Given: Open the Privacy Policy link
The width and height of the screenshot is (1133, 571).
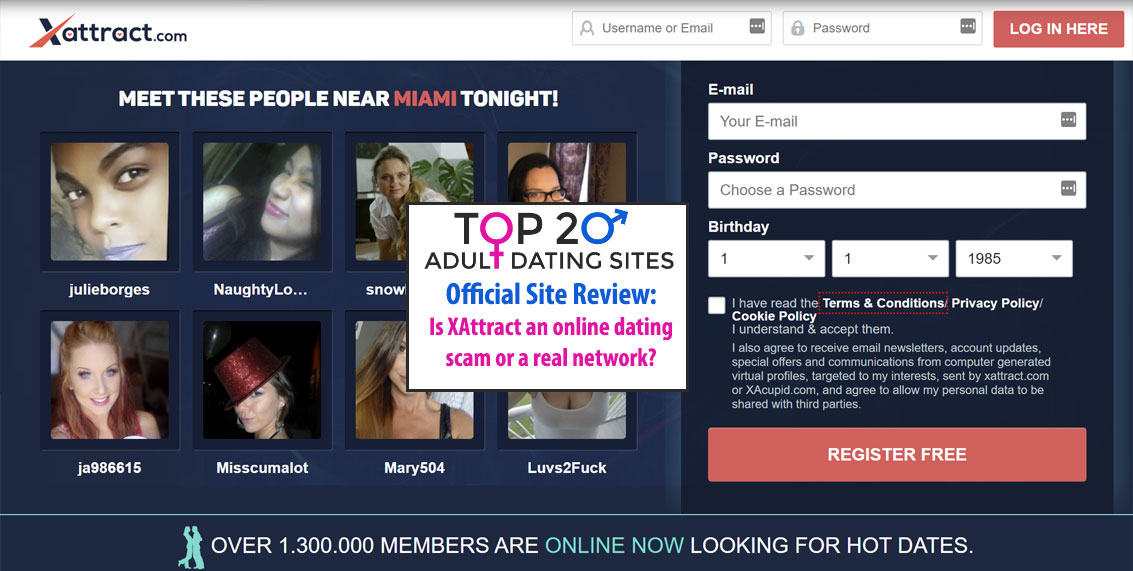Looking at the screenshot, I should (995, 304).
